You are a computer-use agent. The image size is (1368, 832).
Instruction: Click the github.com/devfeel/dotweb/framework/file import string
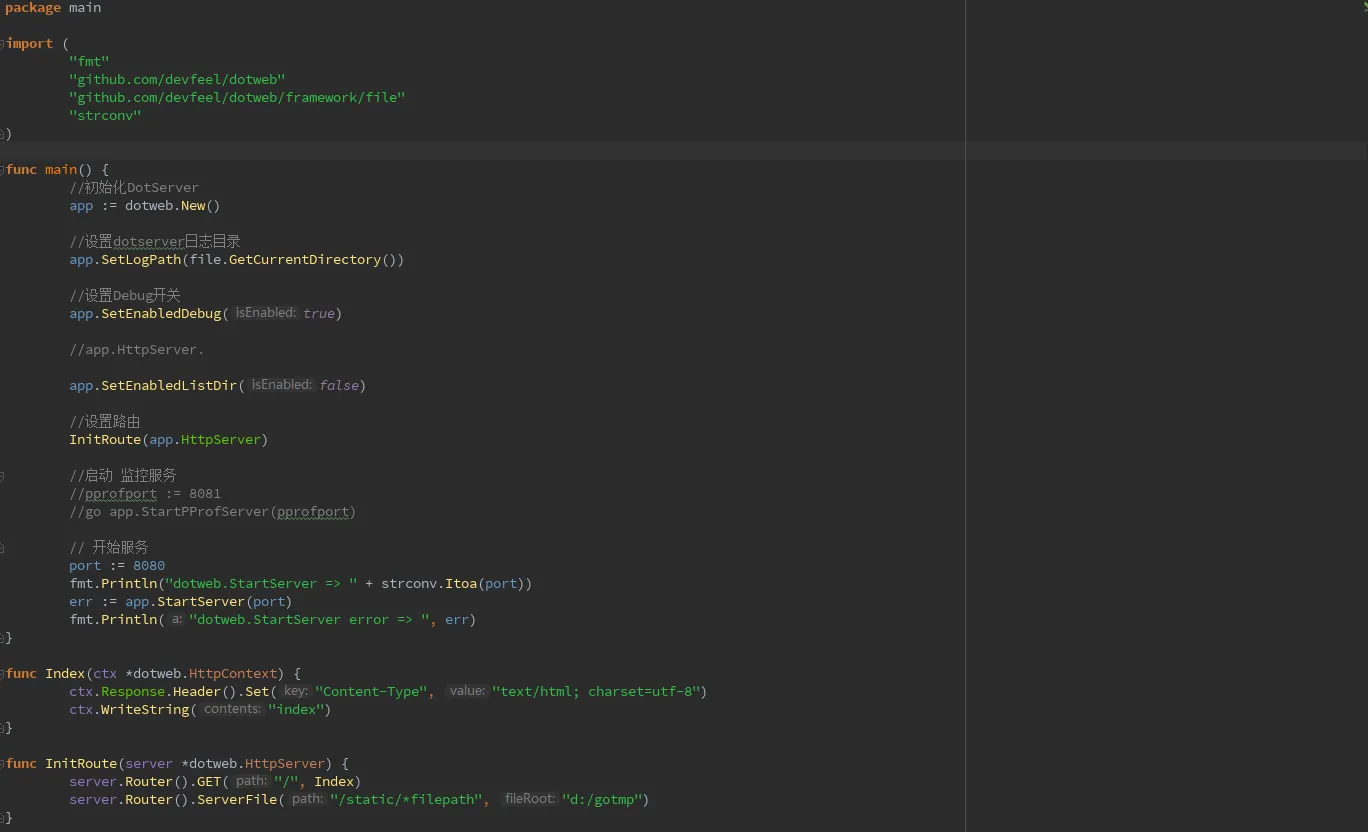pos(237,97)
